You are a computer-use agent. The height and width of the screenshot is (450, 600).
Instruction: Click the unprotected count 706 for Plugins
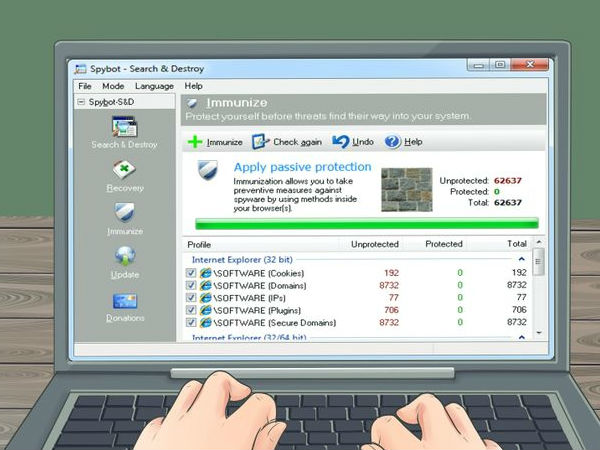coord(391,310)
